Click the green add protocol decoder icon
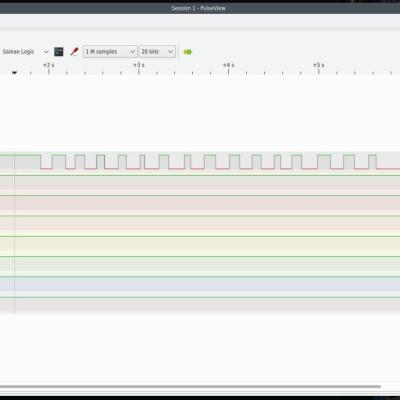The width and height of the screenshot is (400, 400). pyautogui.click(x=188, y=52)
